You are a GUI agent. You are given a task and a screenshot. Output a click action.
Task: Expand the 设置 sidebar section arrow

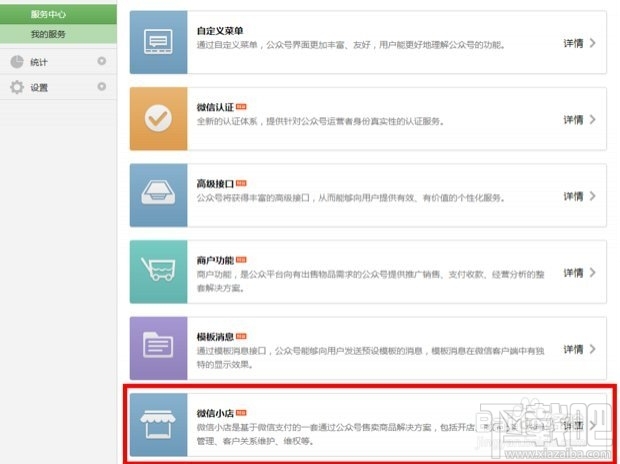[102, 86]
